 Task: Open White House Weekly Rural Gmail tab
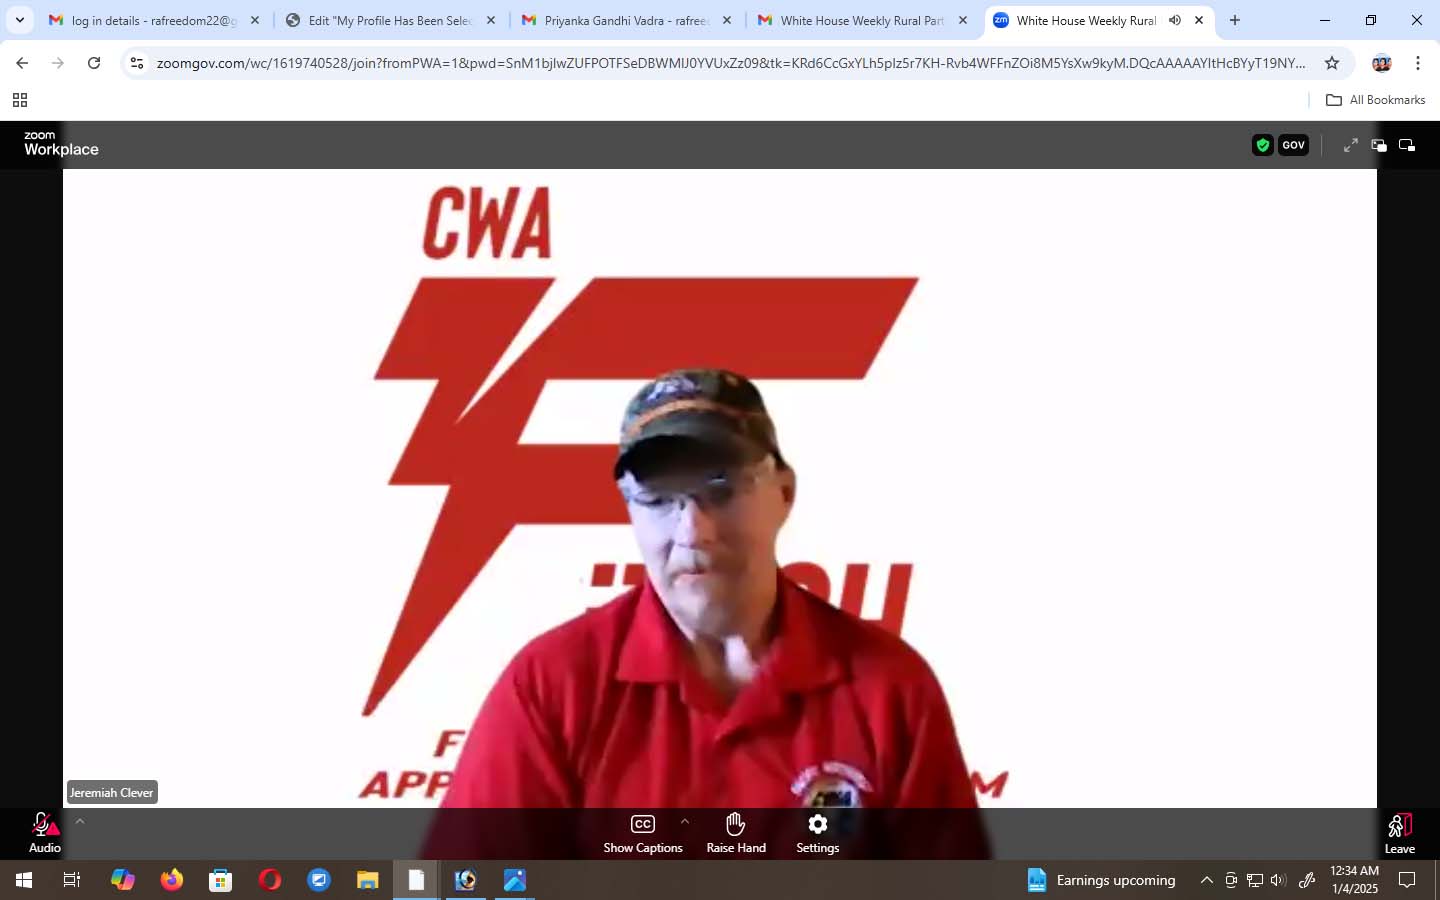point(862,20)
